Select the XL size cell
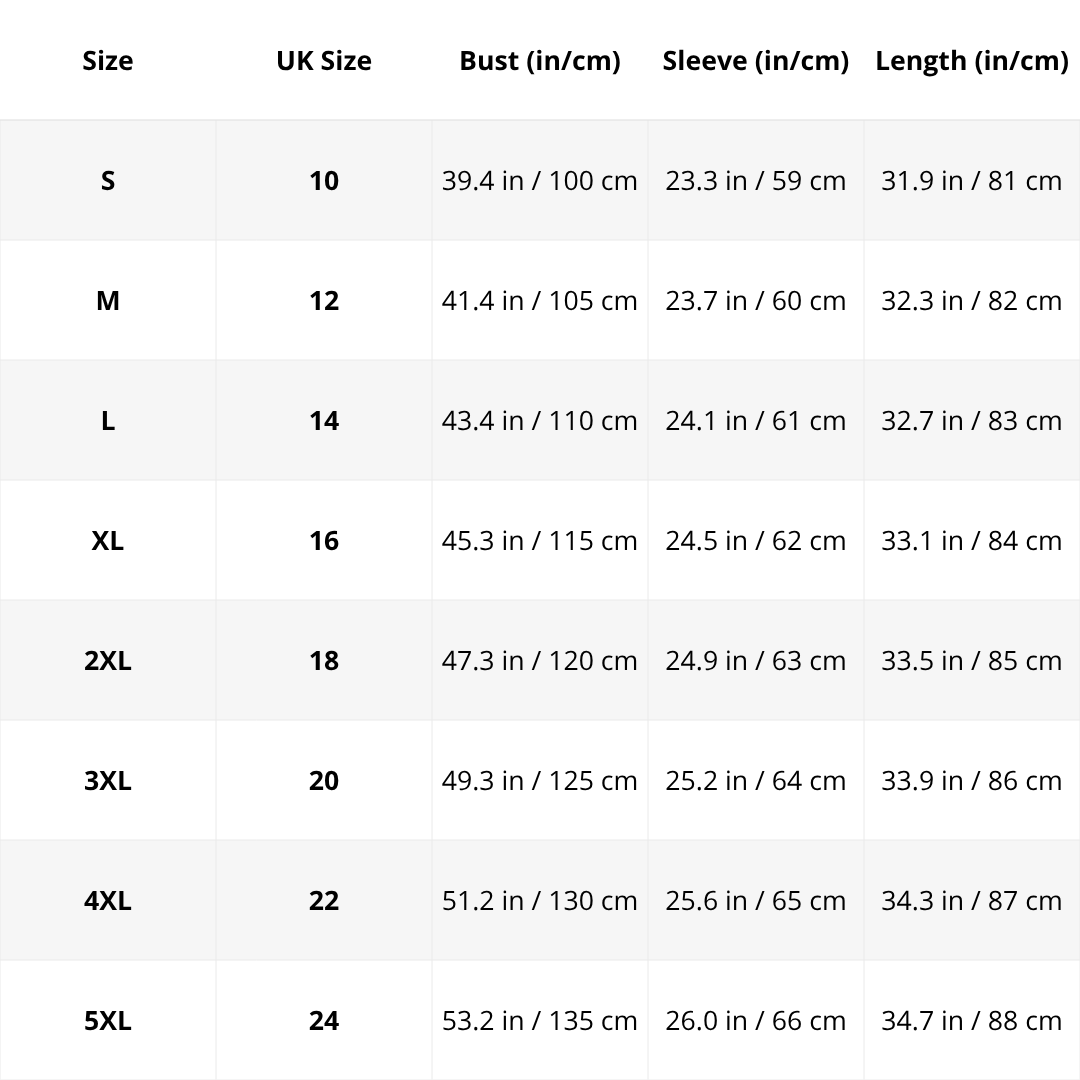Viewport: 1080px width, 1080px height. [108, 541]
